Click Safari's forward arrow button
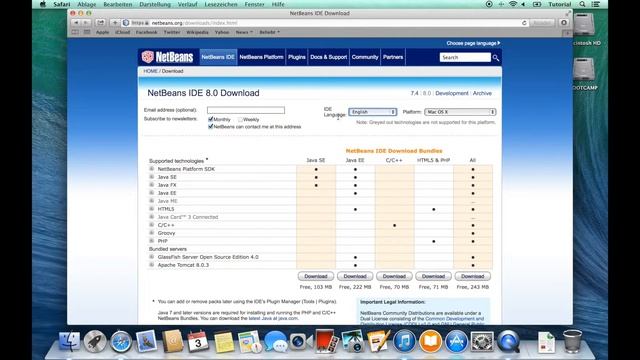 point(86,23)
